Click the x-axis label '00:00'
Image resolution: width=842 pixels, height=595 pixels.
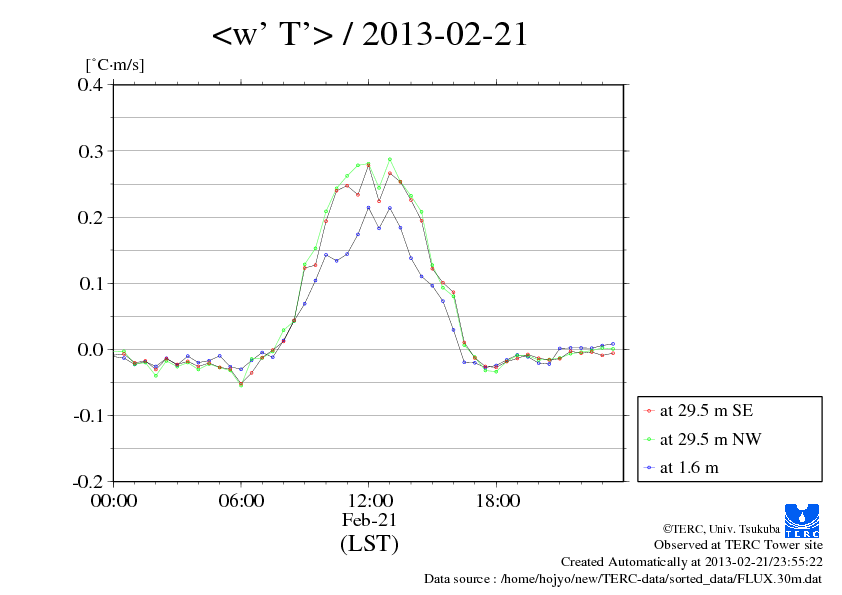coord(114,501)
